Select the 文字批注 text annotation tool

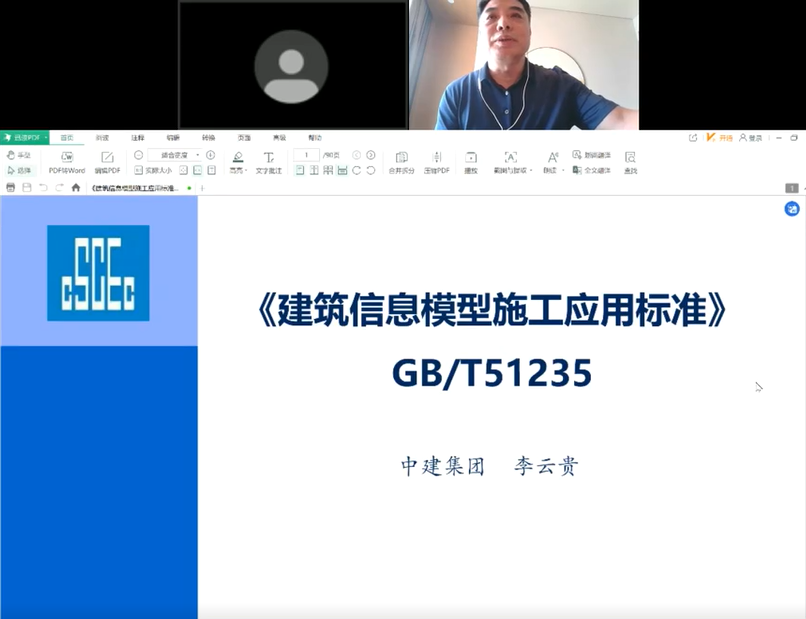click(x=268, y=158)
